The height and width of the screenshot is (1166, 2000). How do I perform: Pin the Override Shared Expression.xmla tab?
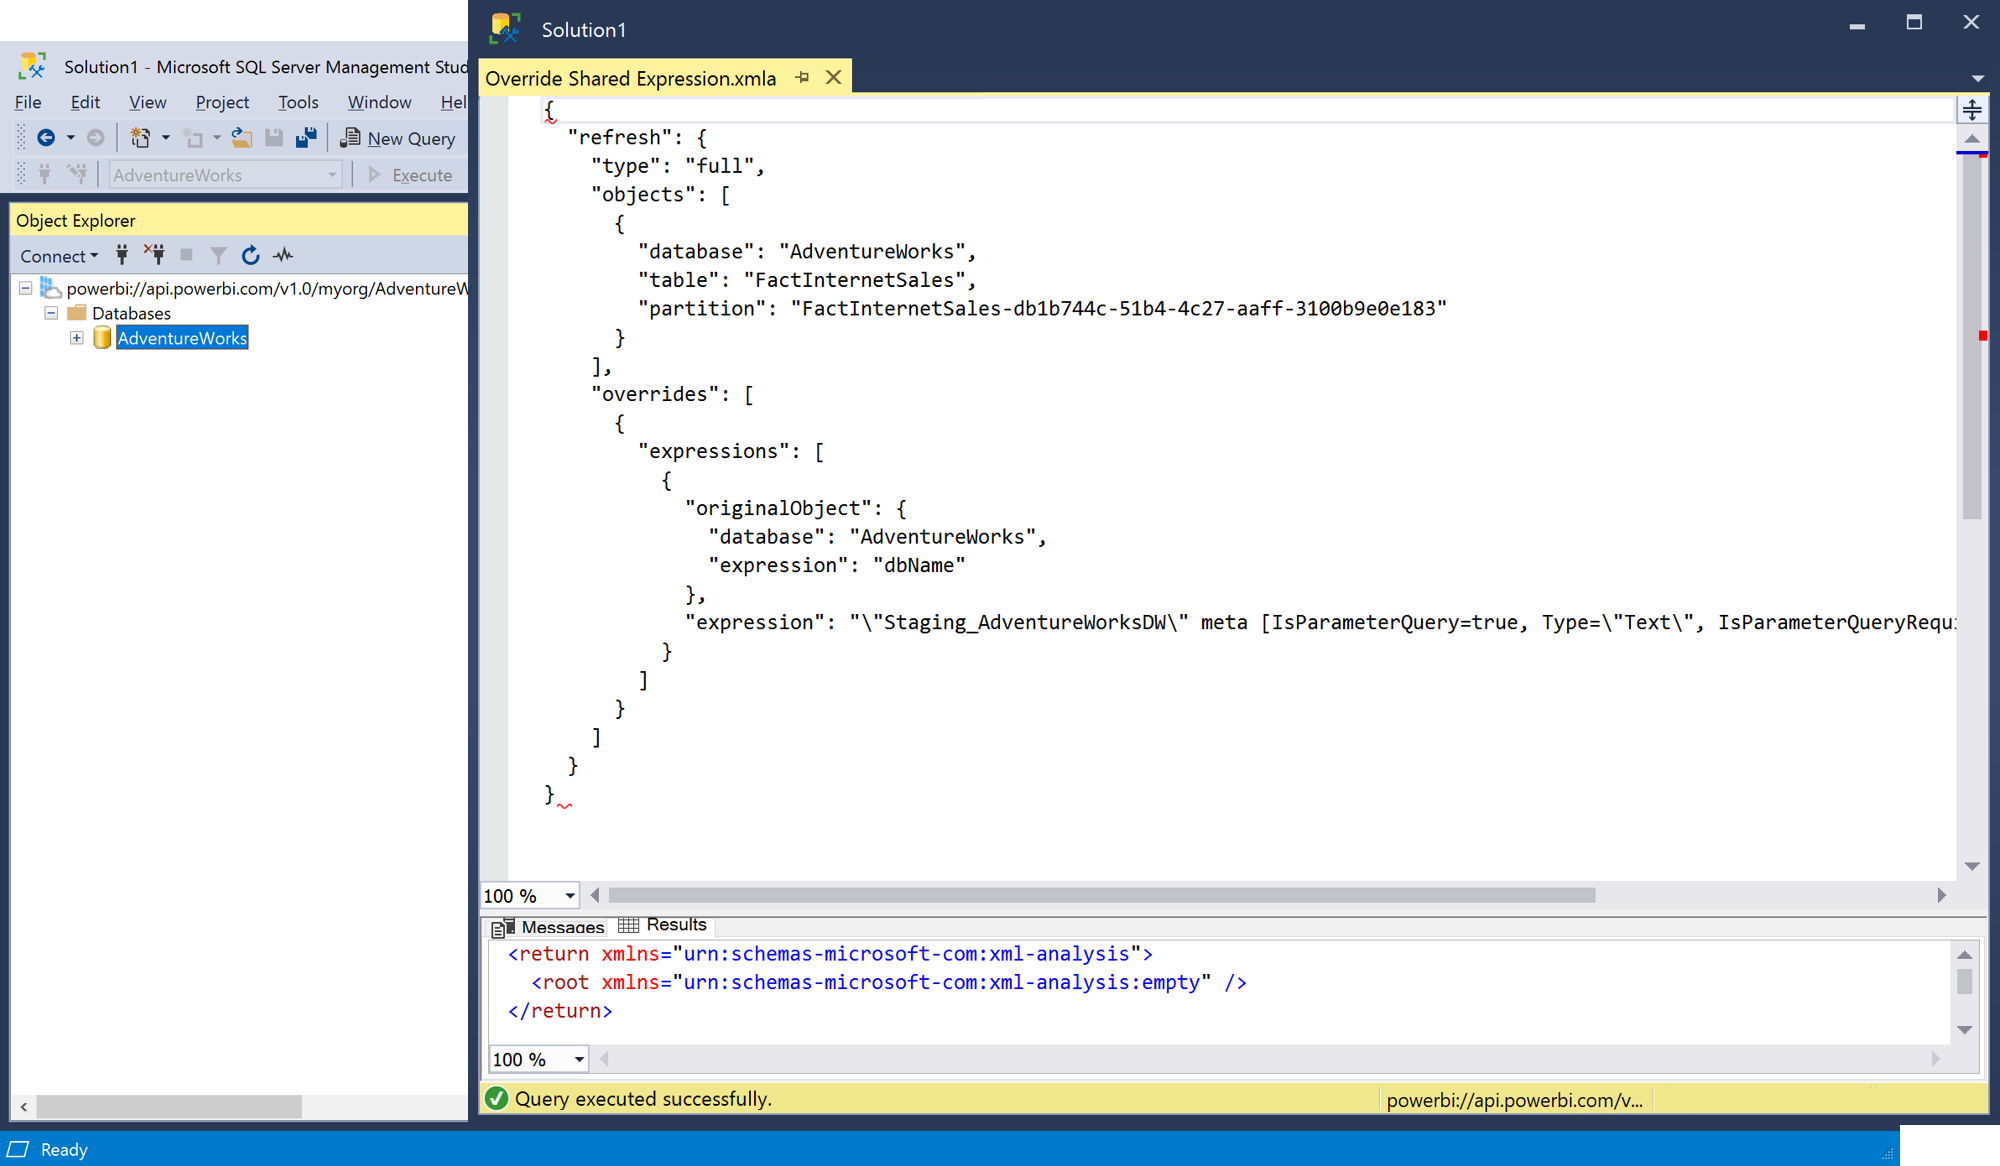coord(802,77)
